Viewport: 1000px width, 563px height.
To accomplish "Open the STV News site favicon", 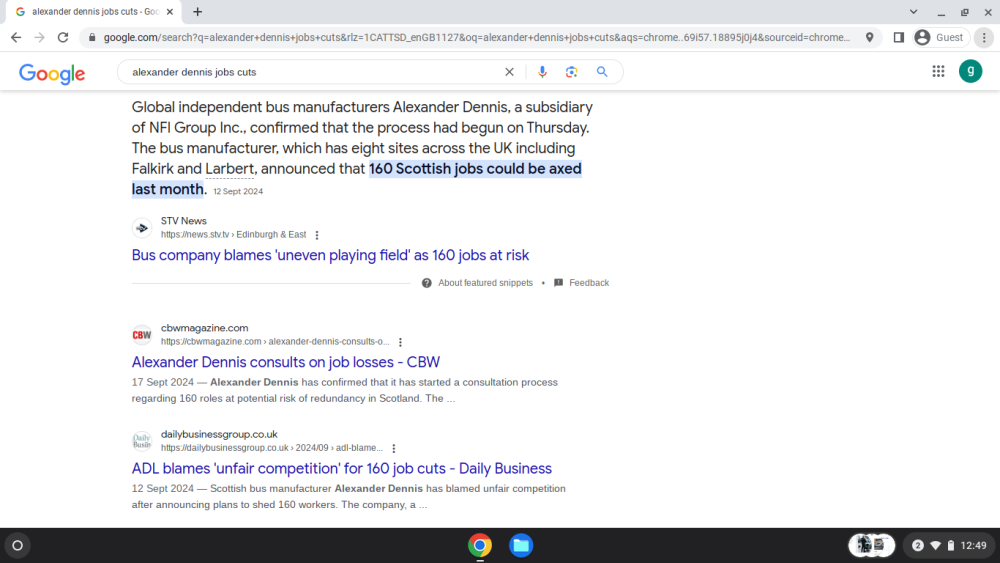I will [x=142, y=228].
